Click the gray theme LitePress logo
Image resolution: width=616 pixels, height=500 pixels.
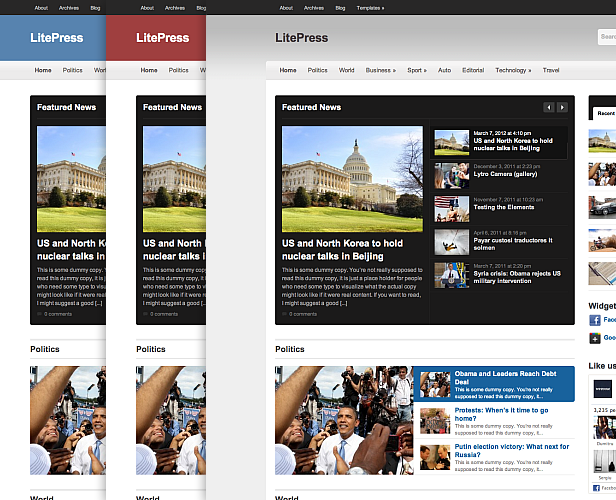click(301, 38)
